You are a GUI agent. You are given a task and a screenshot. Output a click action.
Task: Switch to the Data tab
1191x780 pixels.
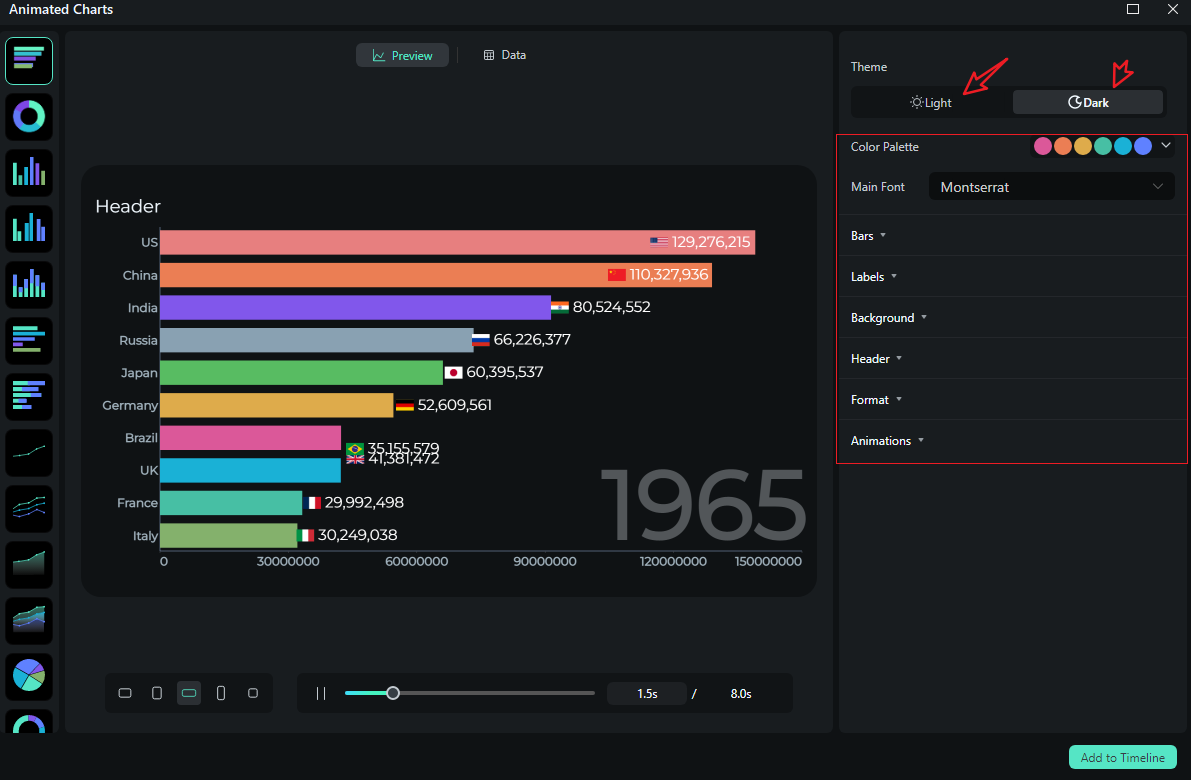(x=504, y=55)
